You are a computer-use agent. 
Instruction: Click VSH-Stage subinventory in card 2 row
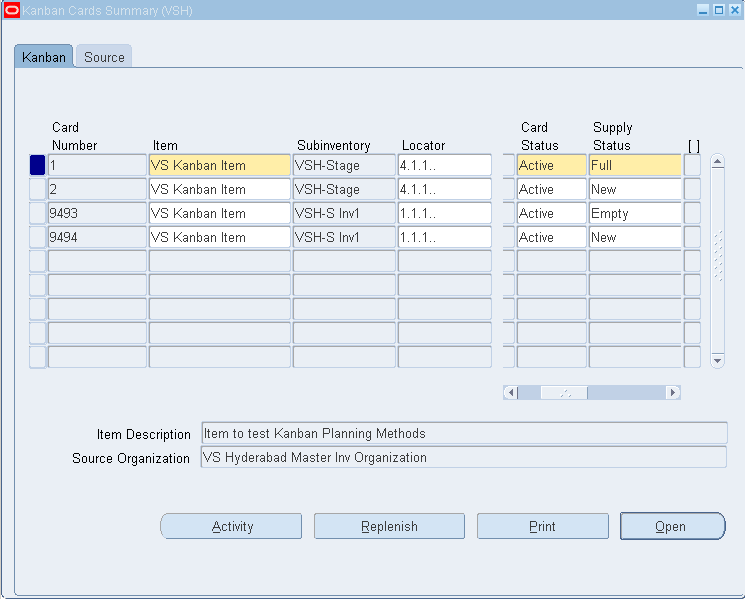click(x=344, y=189)
